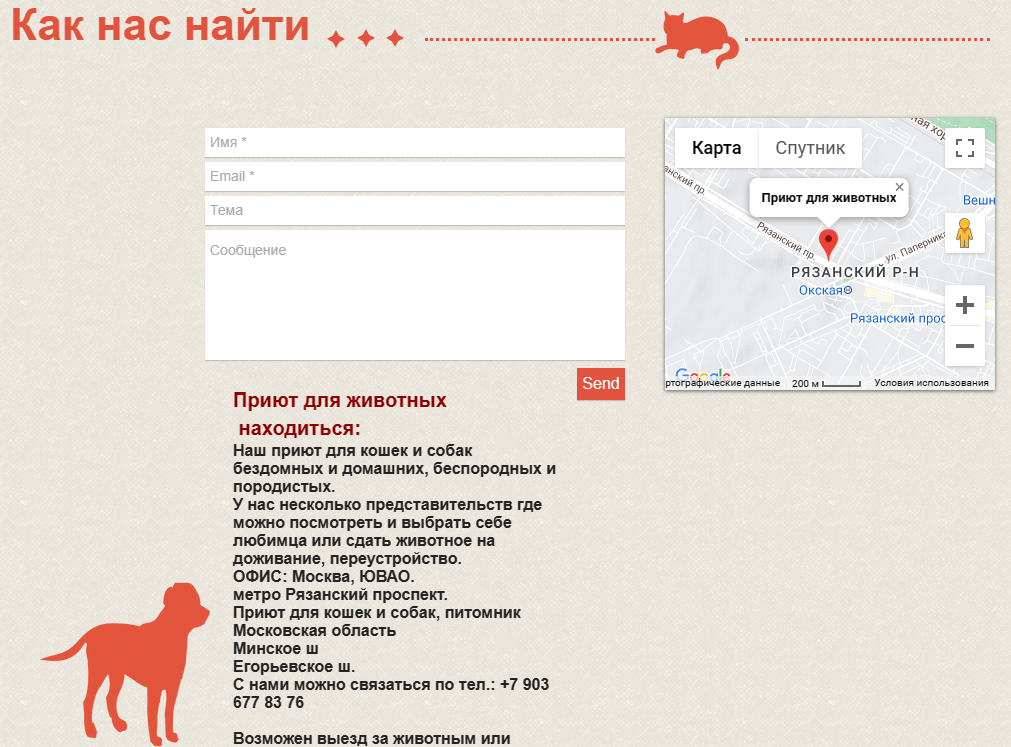The height and width of the screenshot is (747, 1011).
Task: Select the 'Тема' subject field
Action: point(415,211)
